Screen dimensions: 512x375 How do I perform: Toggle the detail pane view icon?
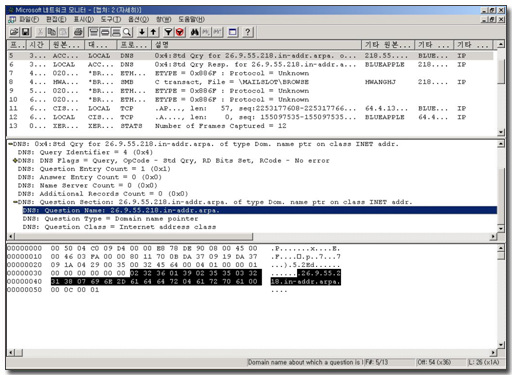tap(105, 32)
